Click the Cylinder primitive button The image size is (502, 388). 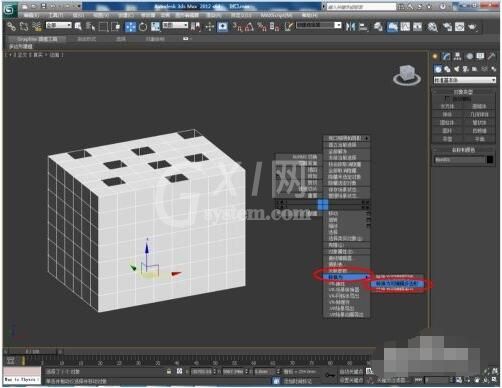click(448, 122)
